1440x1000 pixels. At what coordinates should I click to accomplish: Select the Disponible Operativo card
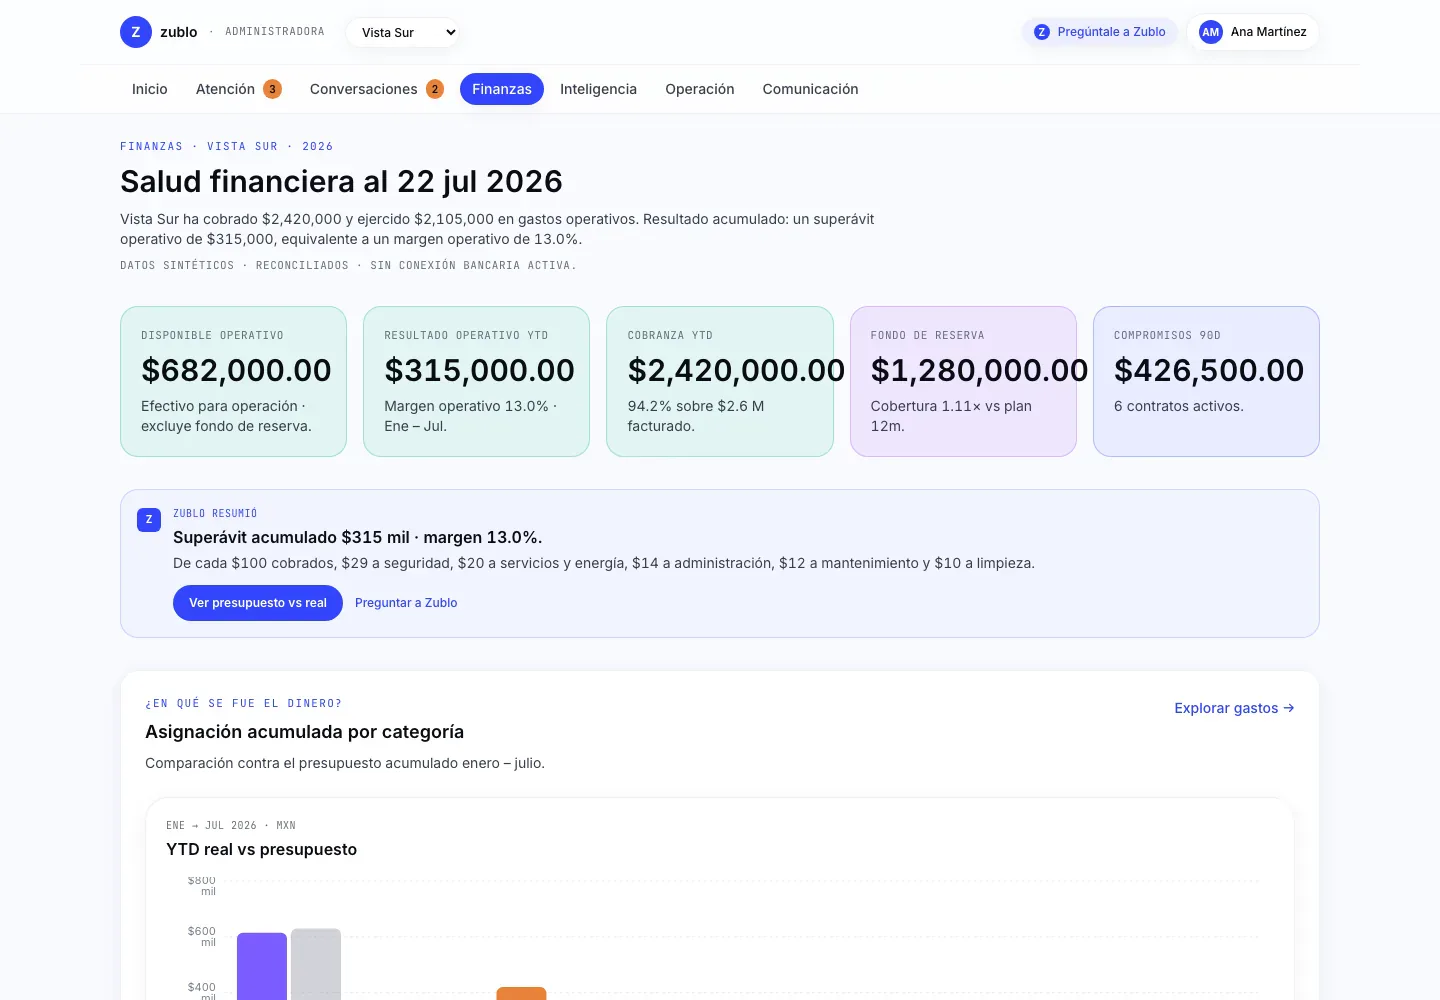(x=233, y=381)
